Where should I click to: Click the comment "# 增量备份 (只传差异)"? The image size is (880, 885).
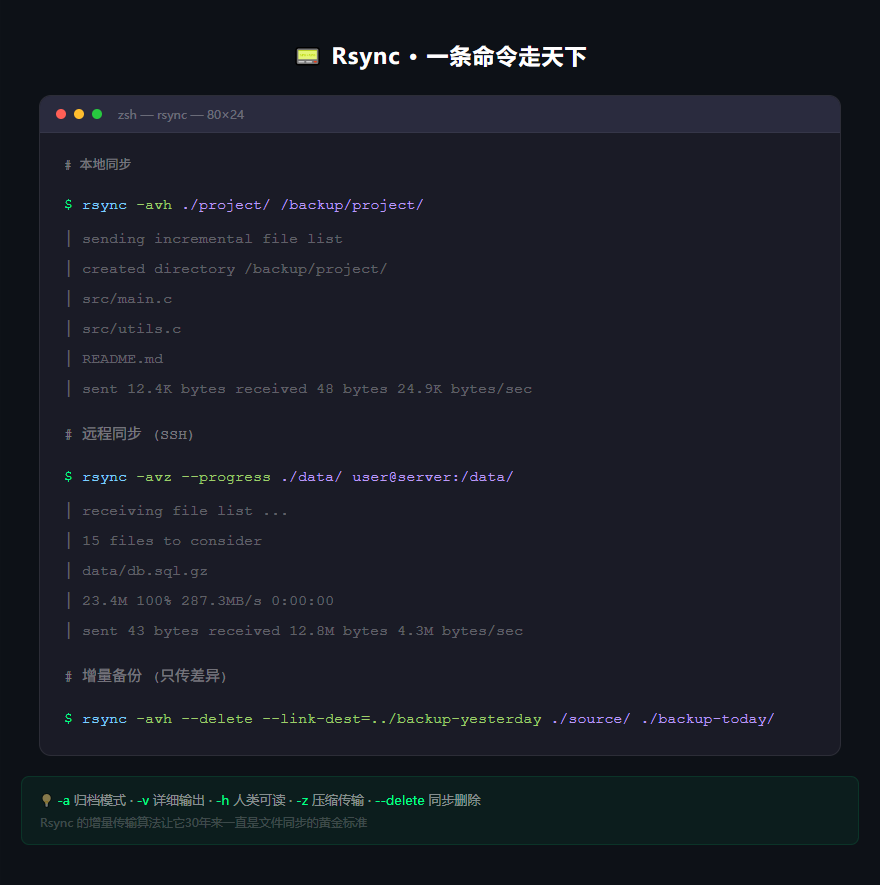146,676
